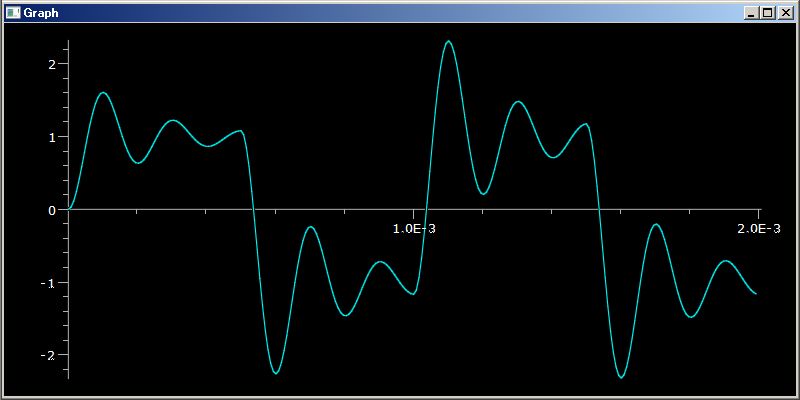Screen dimensions: 800x400
Task: Select the 2.0E-3 label on horizontal axis
Action: (759, 229)
